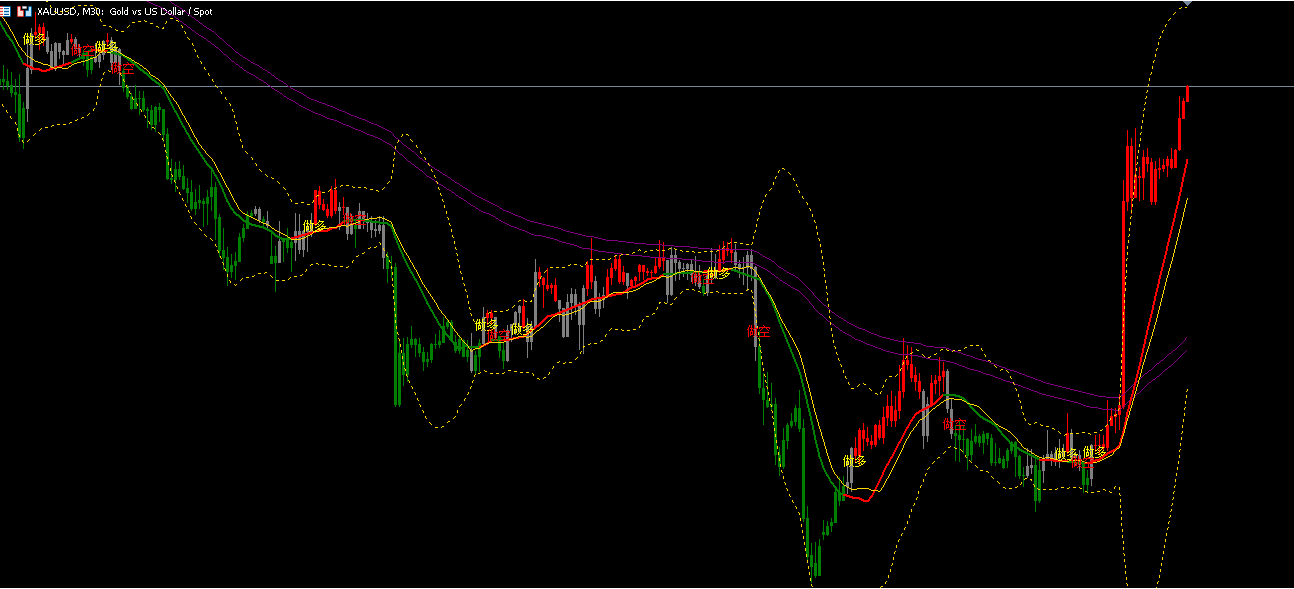Toggle the One Click Trading panel icon

tap(24, 11)
